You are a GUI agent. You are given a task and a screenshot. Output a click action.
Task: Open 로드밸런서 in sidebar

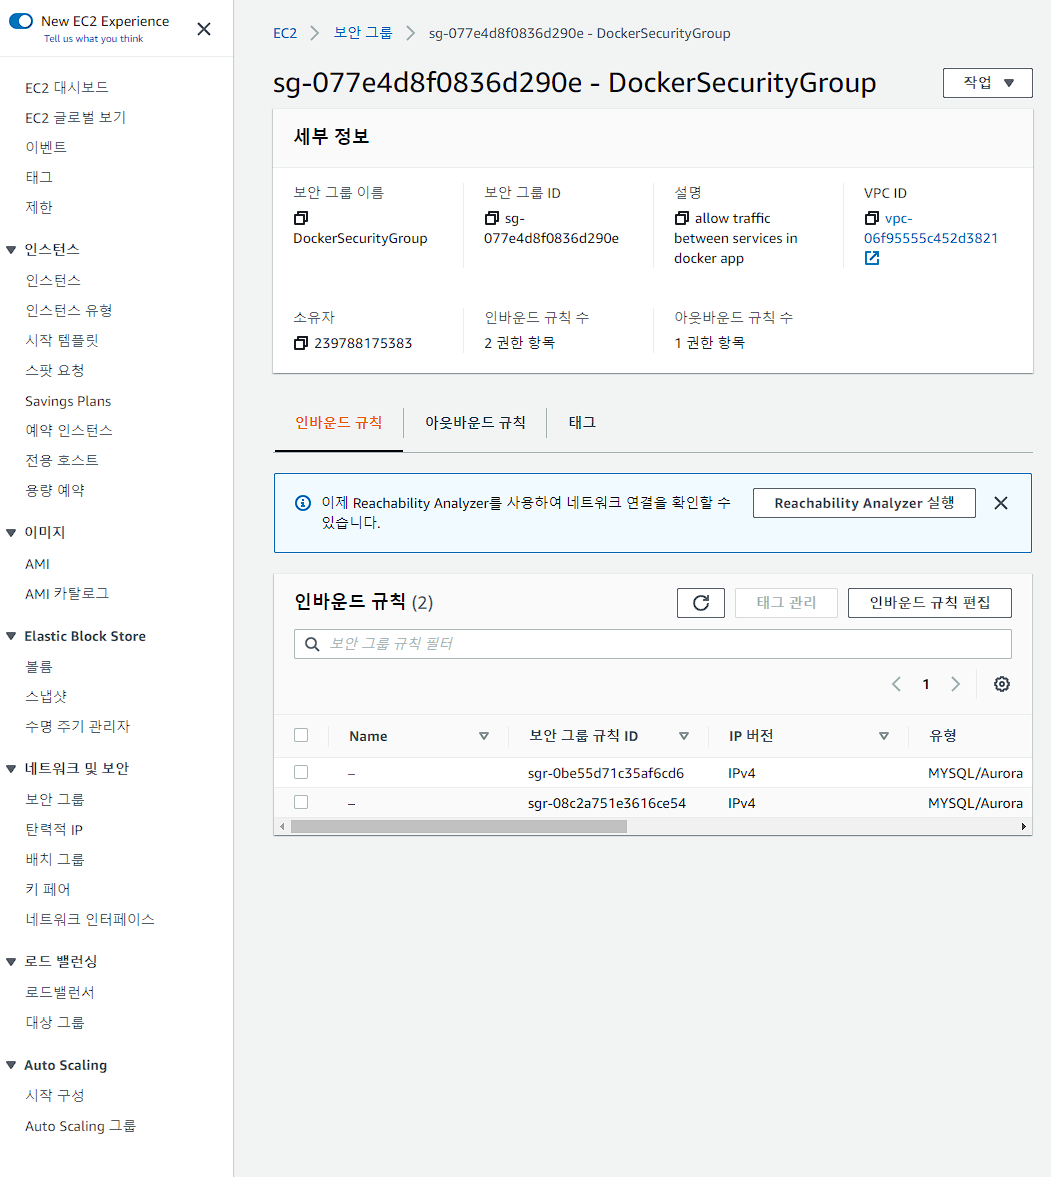59,992
